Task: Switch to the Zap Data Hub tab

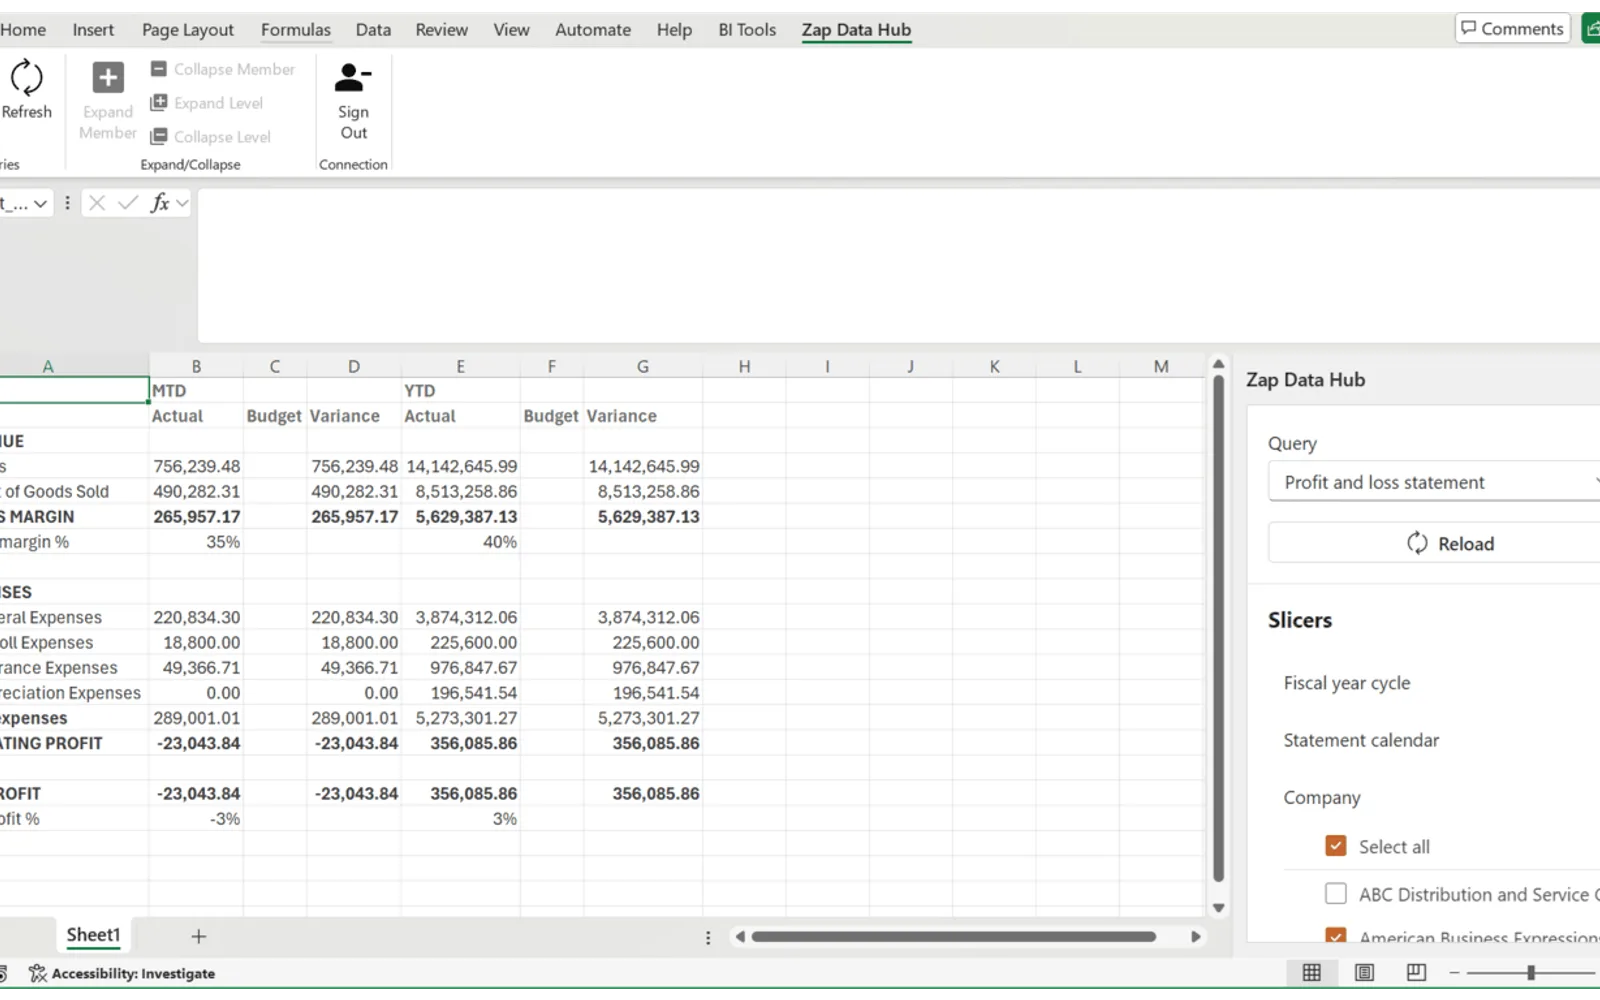Action: point(856,30)
